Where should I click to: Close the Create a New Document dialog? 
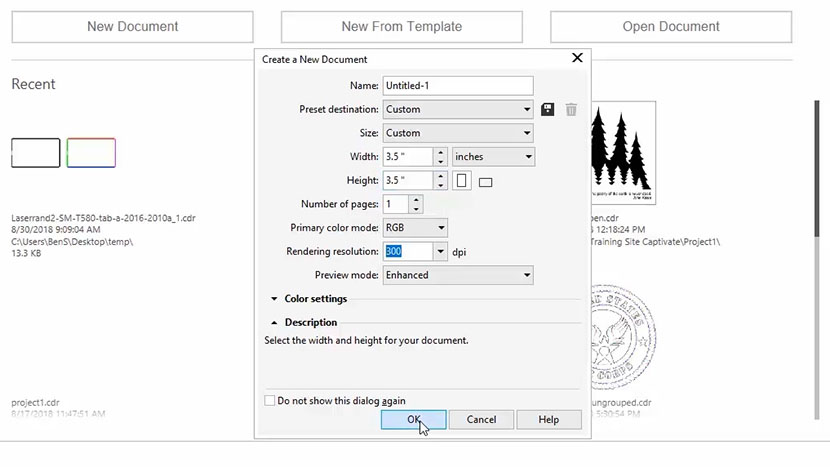click(577, 59)
